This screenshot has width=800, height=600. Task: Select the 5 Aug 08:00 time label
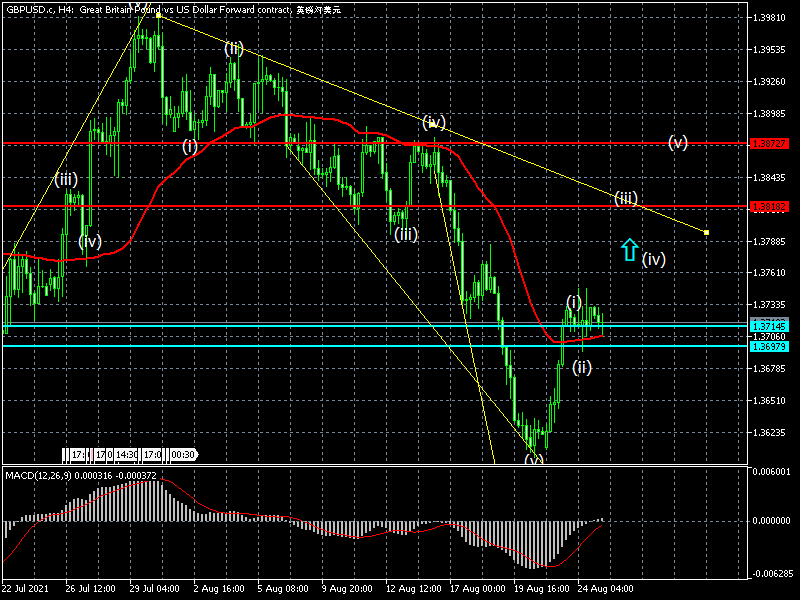[x=281, y=590]
